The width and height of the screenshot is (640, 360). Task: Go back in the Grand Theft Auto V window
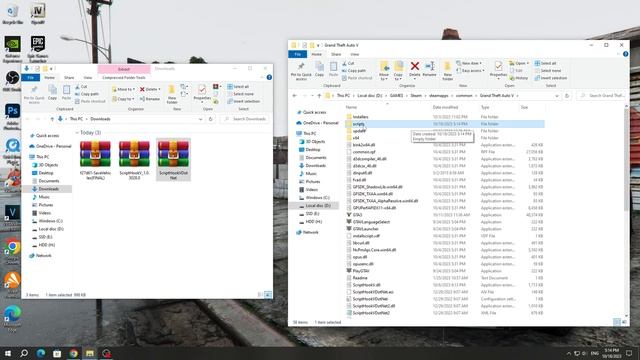(295, 96)
